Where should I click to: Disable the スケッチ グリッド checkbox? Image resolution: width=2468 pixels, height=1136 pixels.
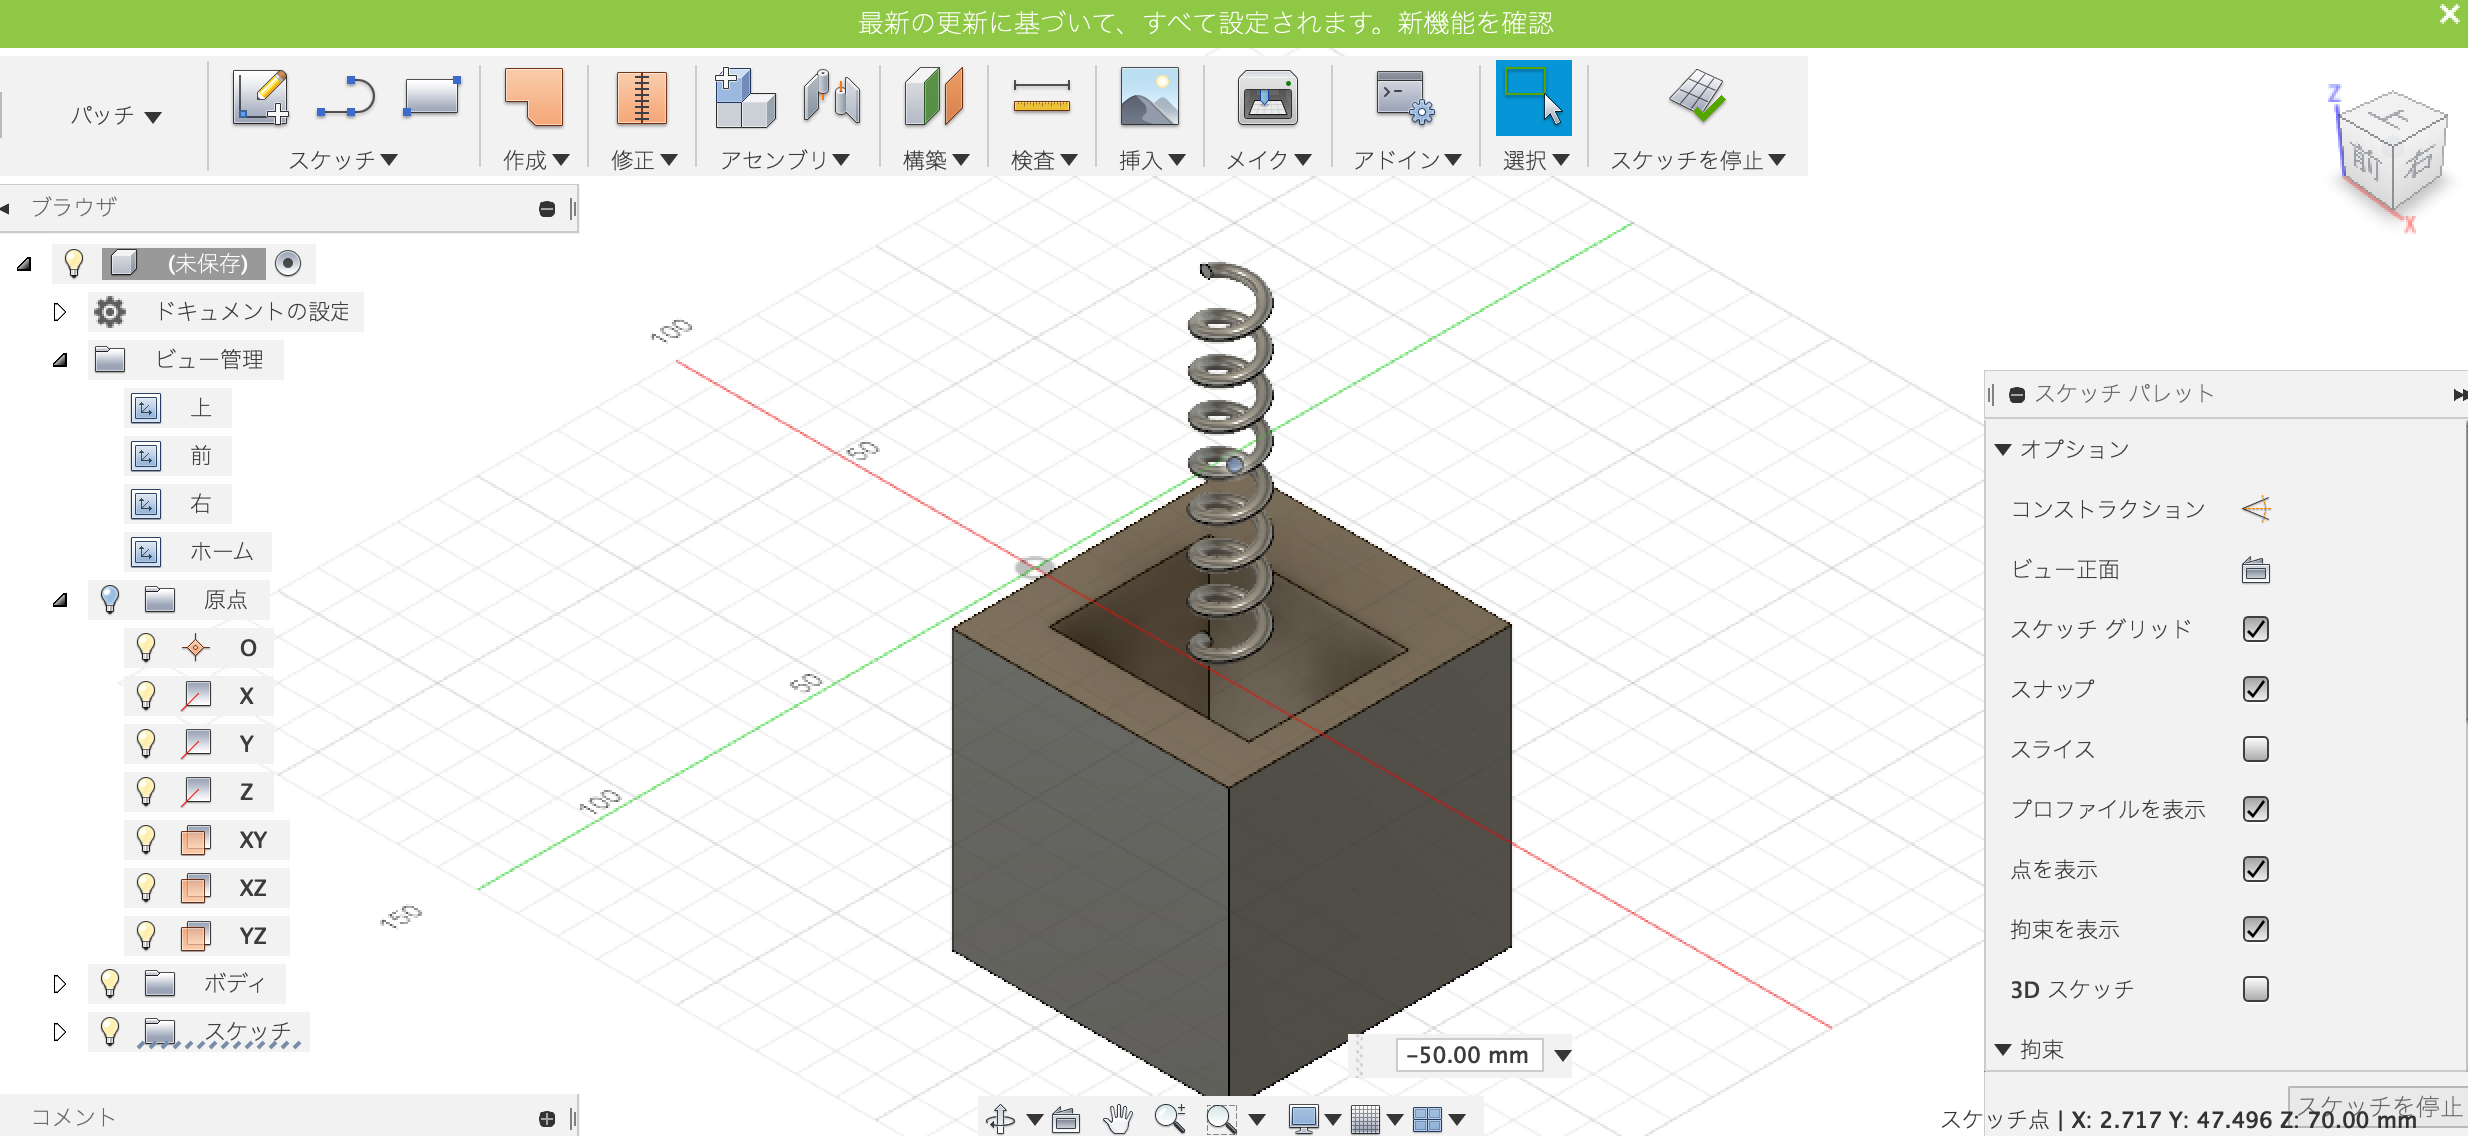pos(2255,629)
